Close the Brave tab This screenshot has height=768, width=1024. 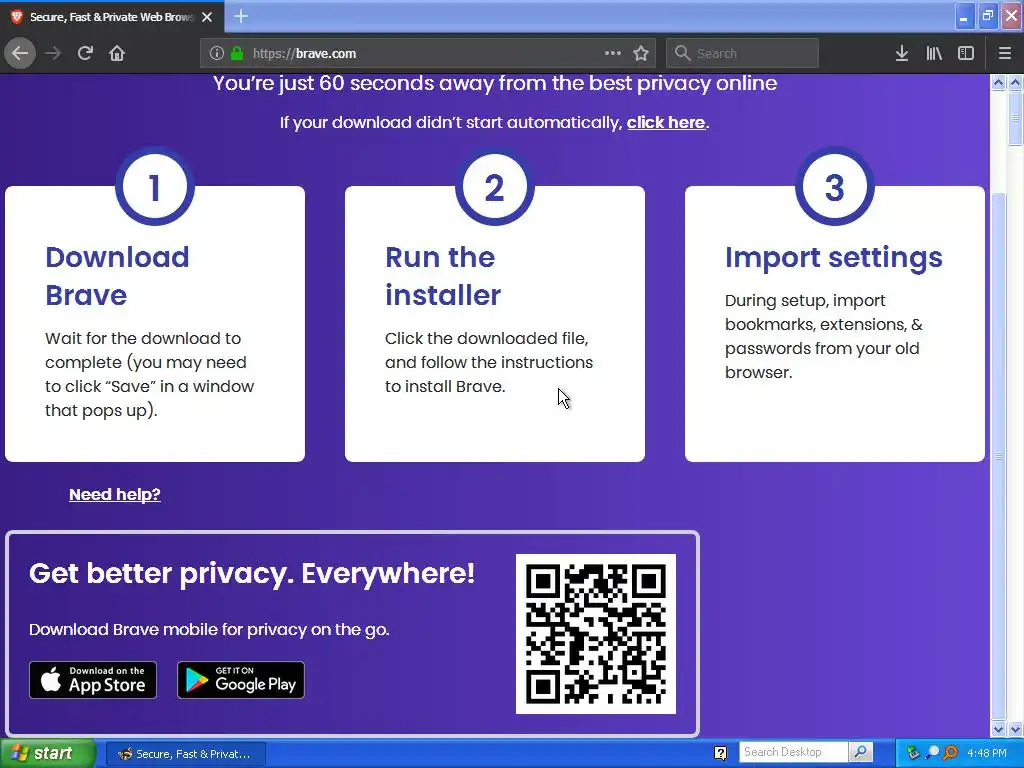click(207, 17)
